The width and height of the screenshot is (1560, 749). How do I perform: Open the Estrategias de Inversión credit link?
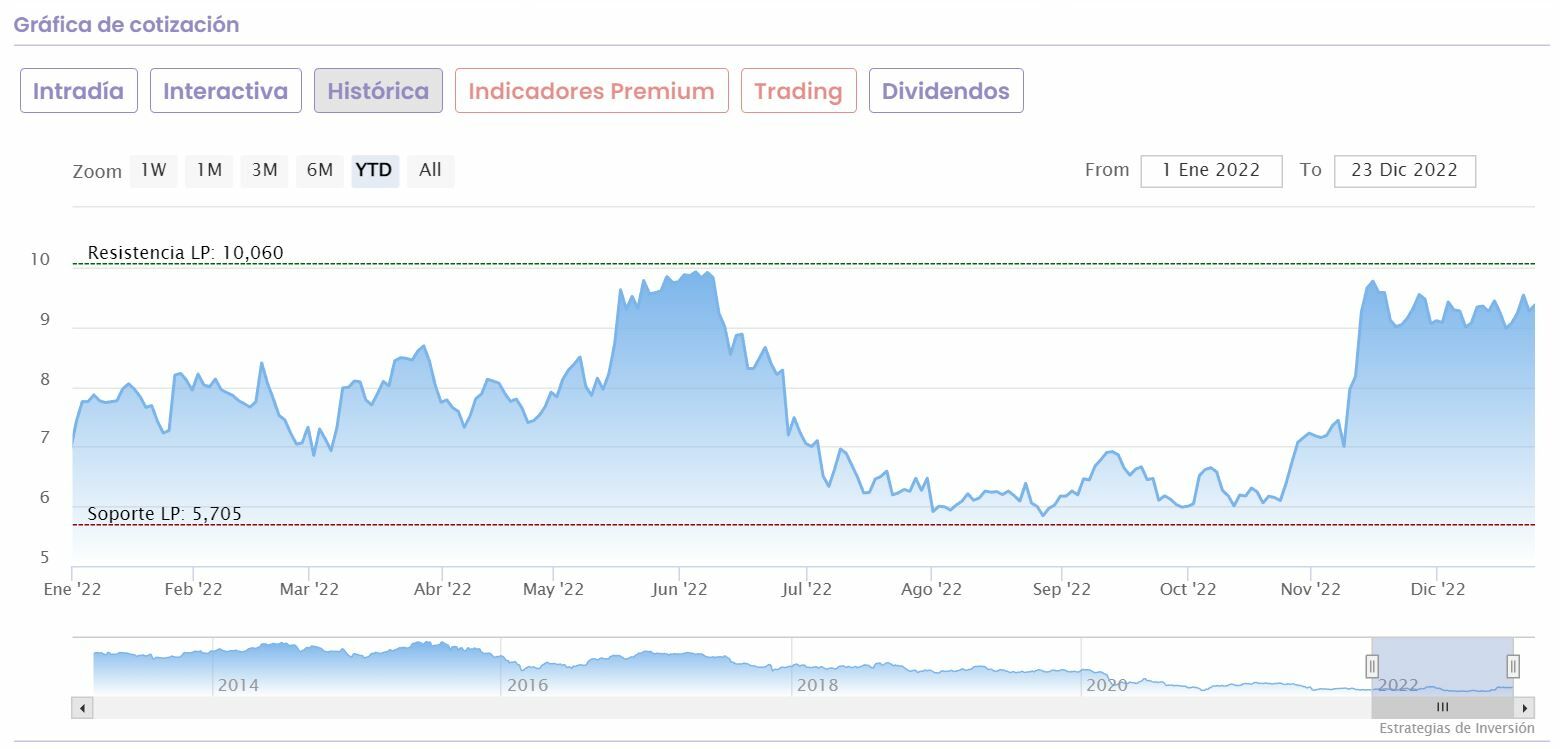click(1456, 729)
